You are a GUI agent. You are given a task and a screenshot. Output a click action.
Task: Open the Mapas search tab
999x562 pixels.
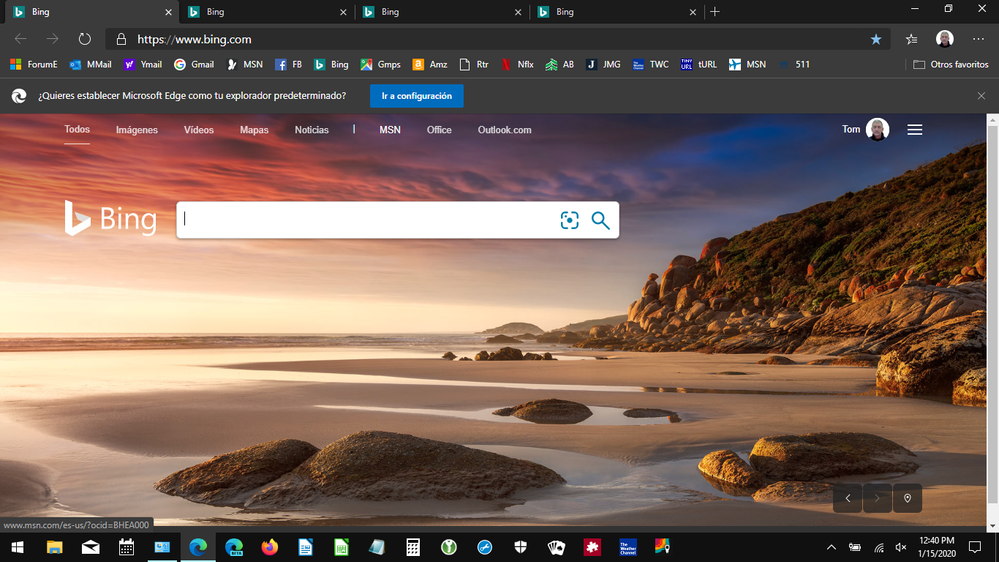(x=254, y=130)
